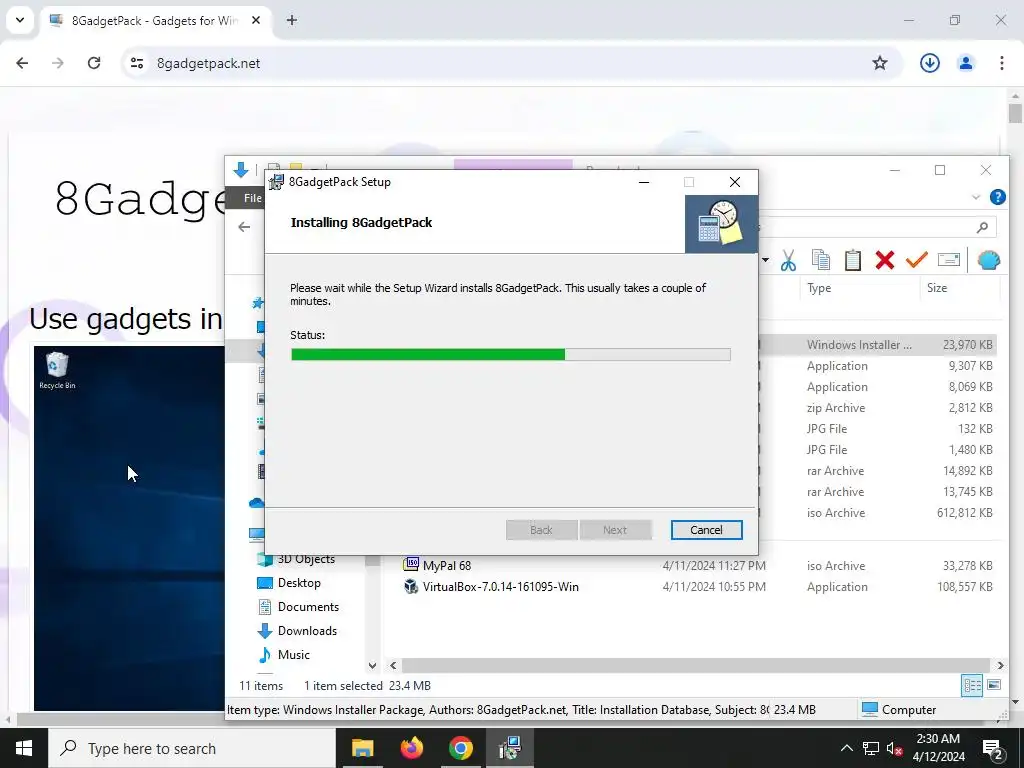
Task: Open Chrome tab search dropdown
Action: (20, 20)
